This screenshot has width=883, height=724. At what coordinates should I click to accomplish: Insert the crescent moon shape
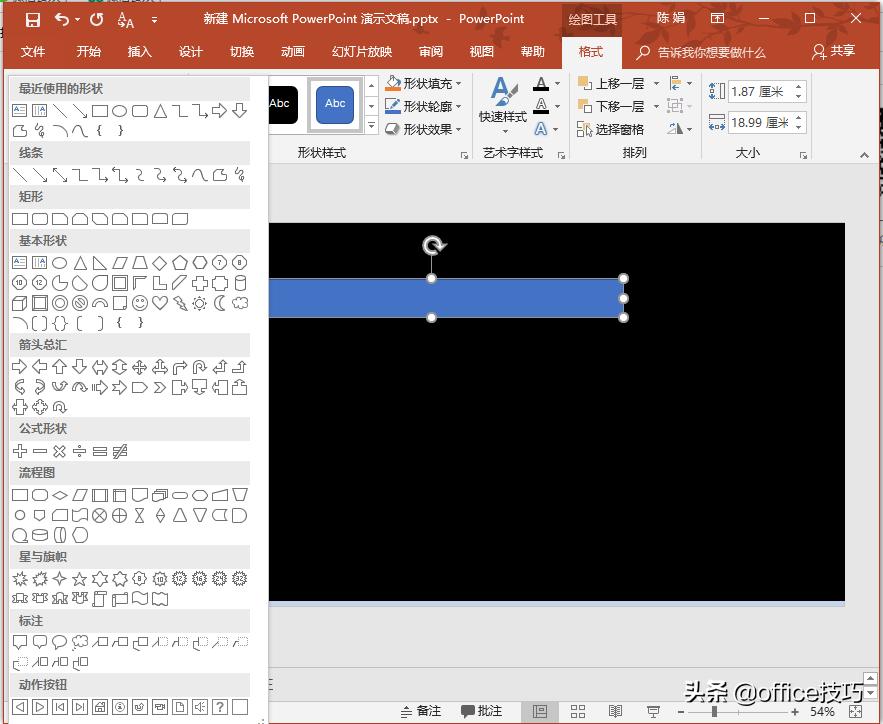220,303
